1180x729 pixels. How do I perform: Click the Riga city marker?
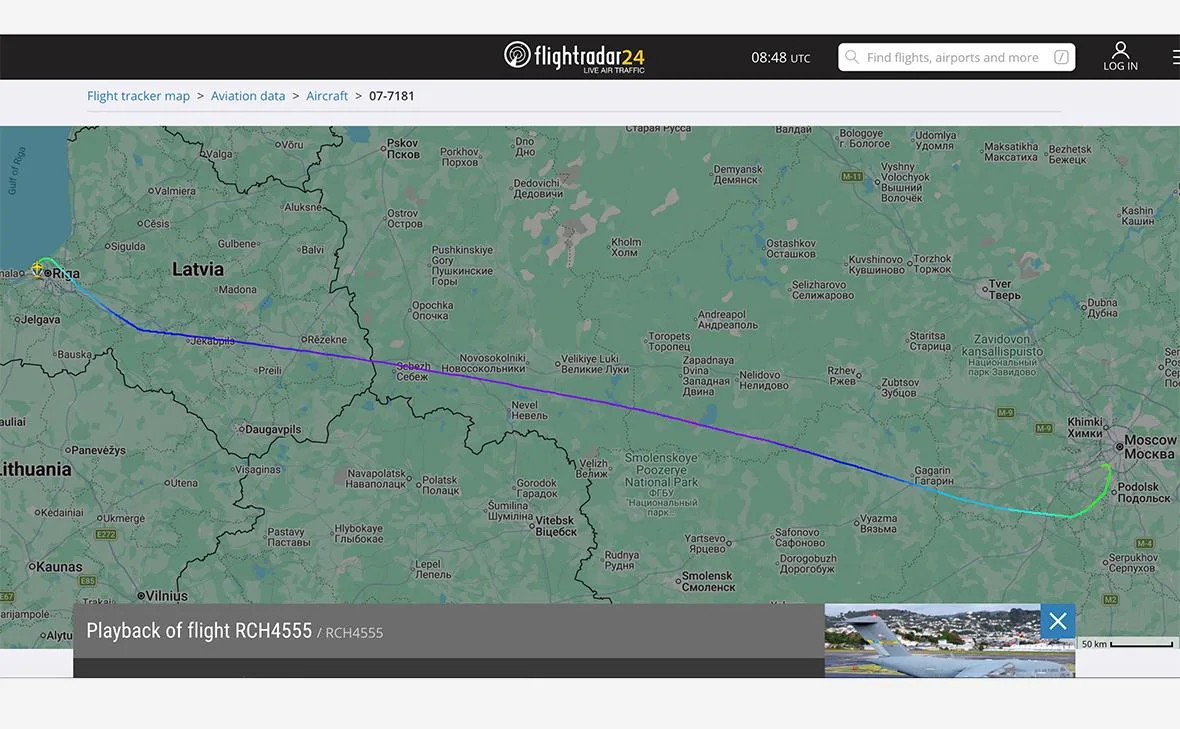[48, 273]
